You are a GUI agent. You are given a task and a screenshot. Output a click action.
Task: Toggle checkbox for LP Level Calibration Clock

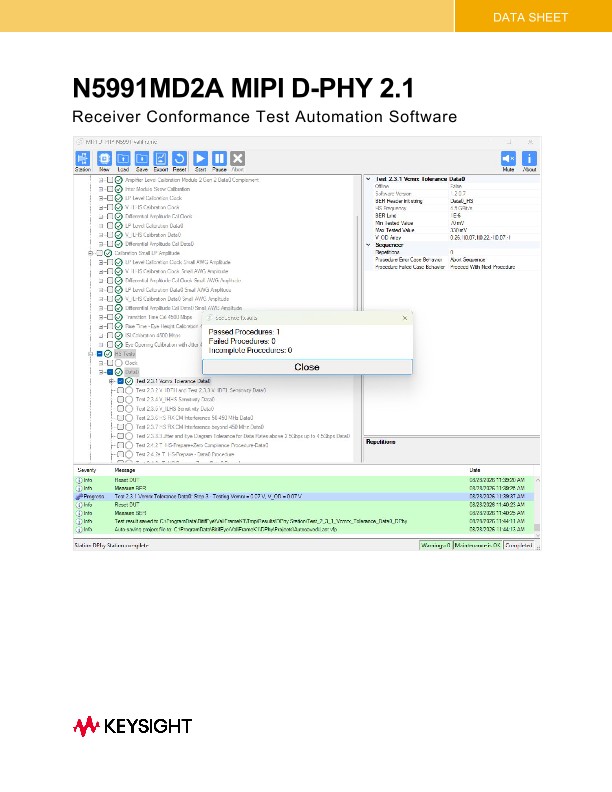(110, 198)
